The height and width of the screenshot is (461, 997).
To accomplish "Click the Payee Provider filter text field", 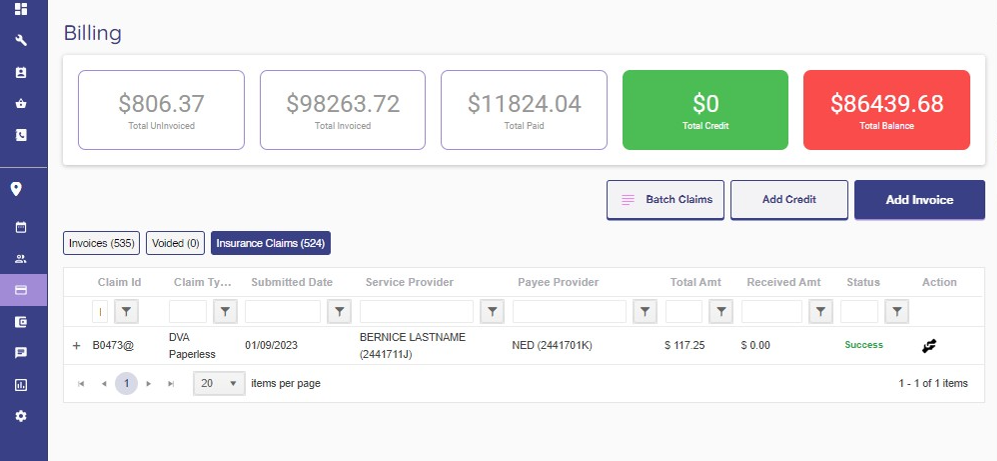I will point(569,312).
